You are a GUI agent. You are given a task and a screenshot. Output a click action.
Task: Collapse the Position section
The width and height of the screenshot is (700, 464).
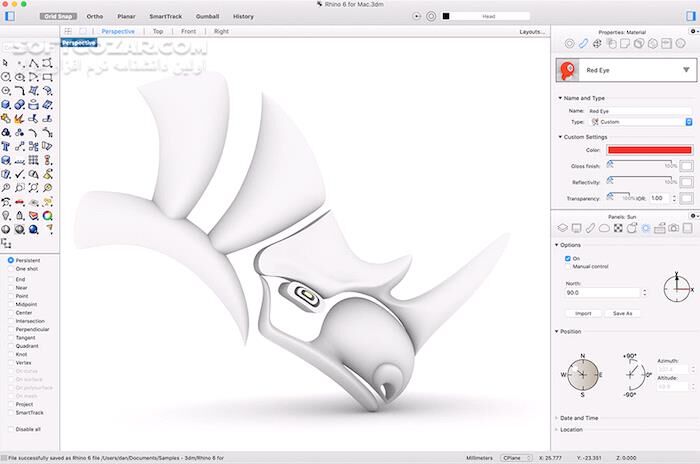pyautogui.click(x=557, y=331)
